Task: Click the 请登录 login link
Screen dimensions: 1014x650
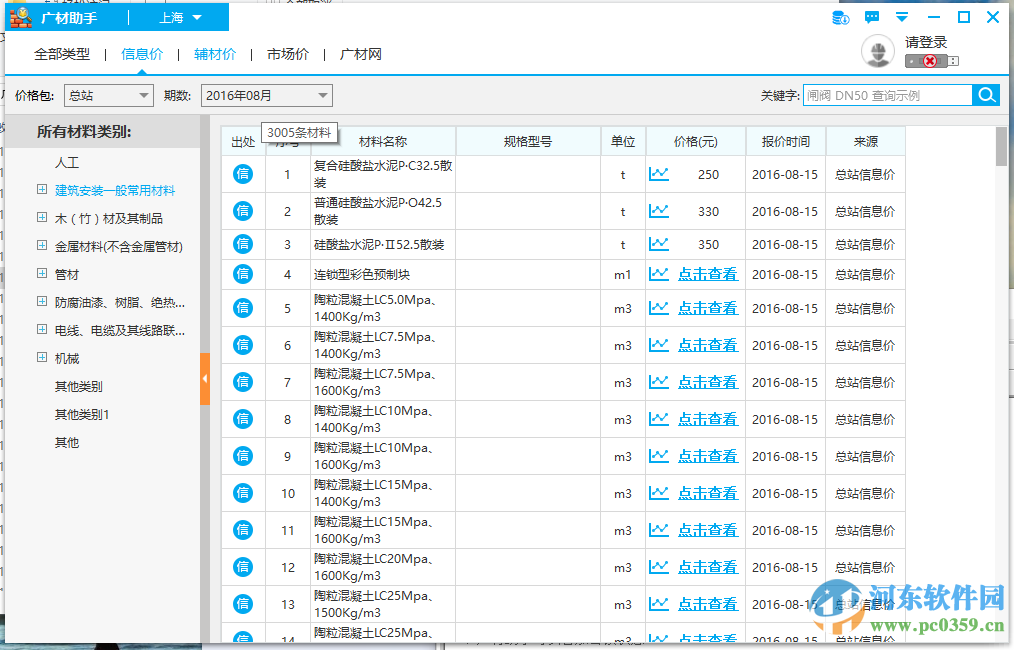Action: click(x=926, y=44)
